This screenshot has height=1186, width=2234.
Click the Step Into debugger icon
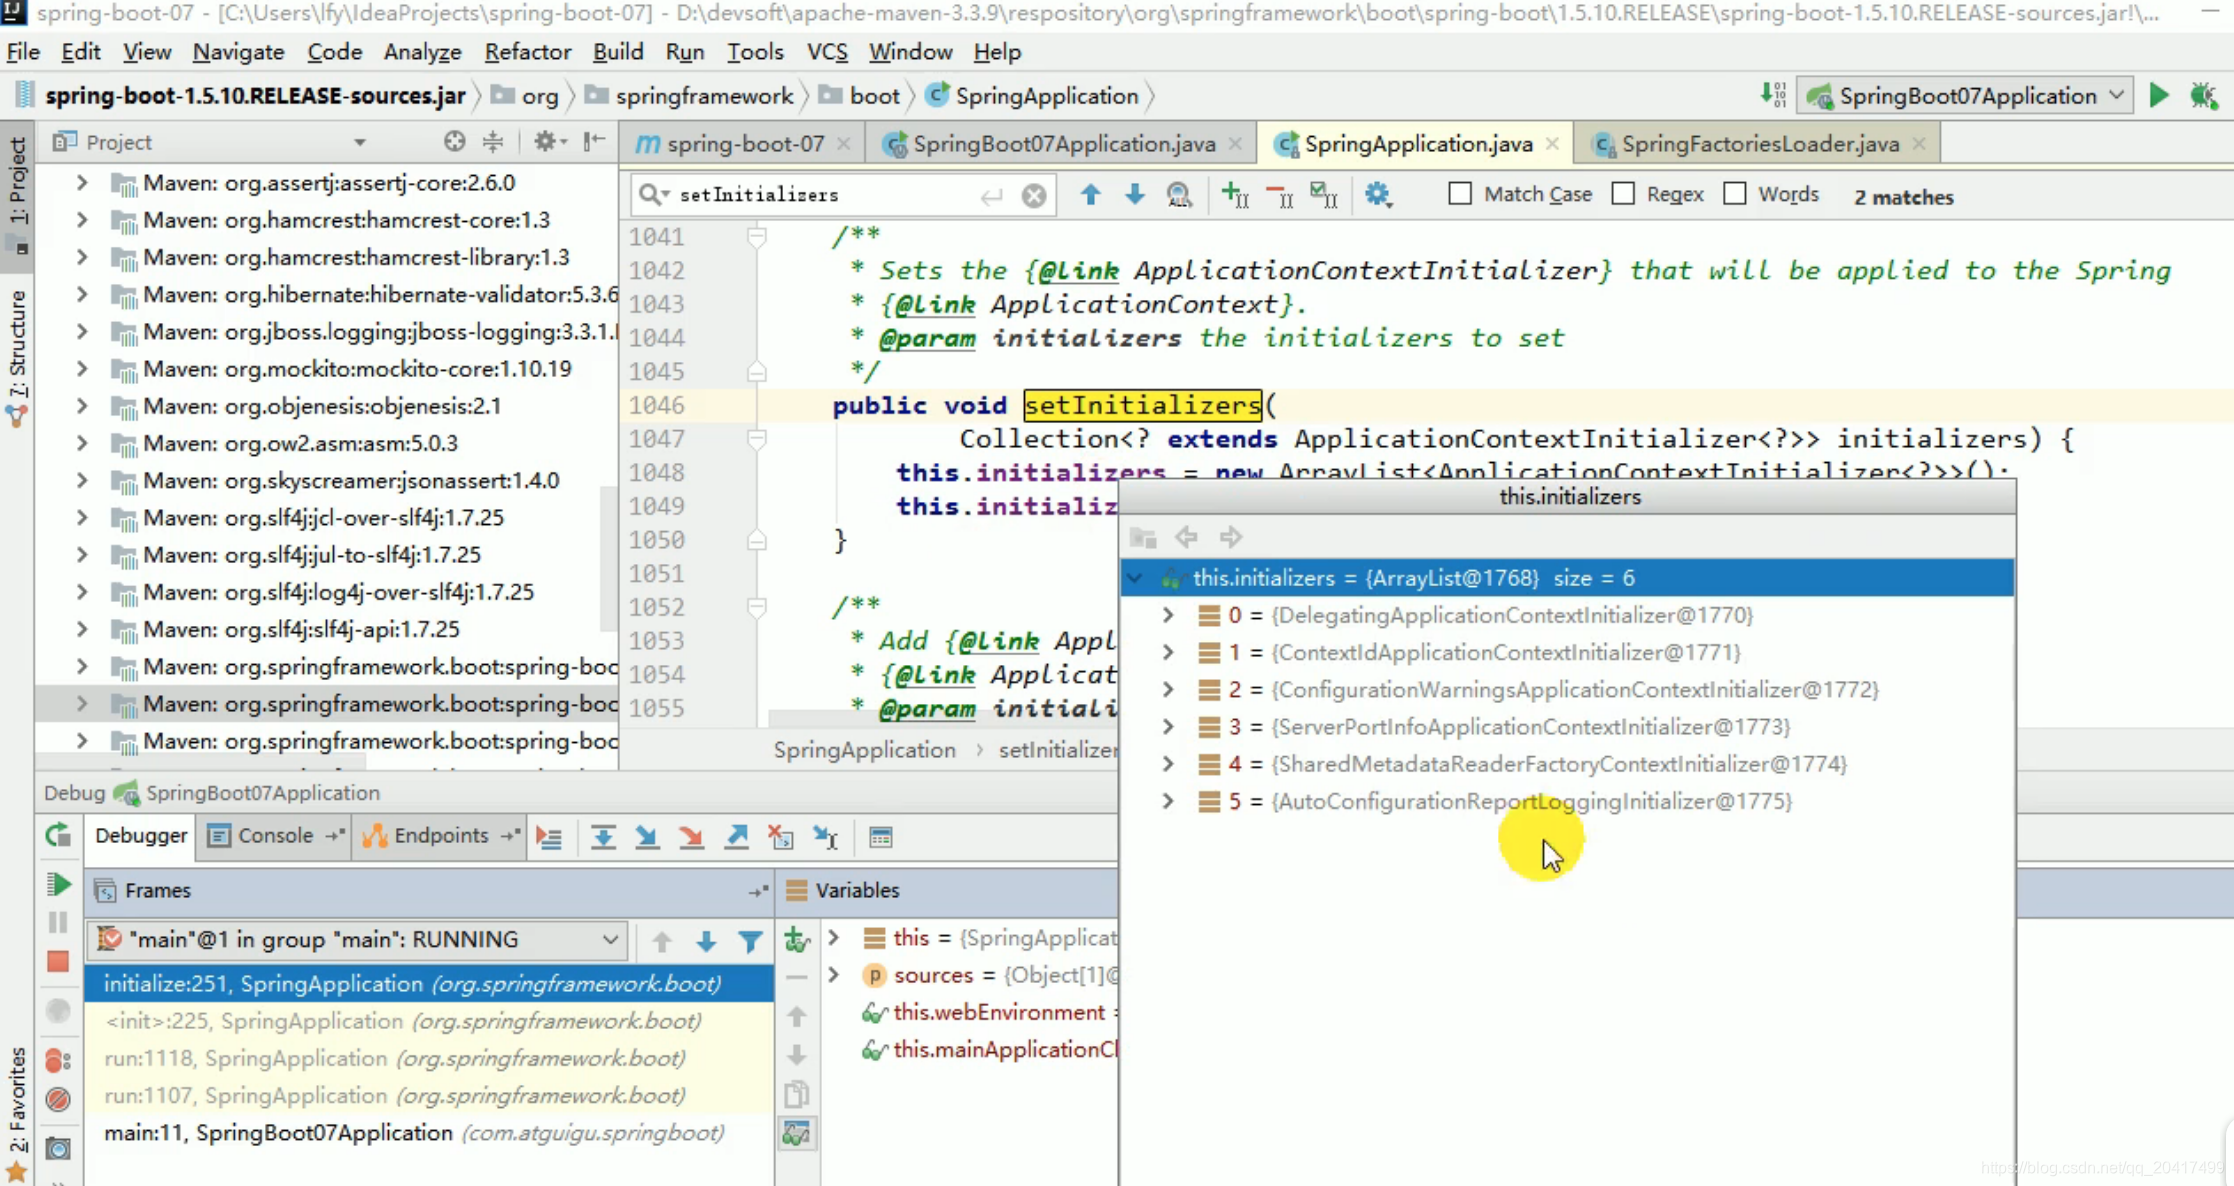pos(647,837)
